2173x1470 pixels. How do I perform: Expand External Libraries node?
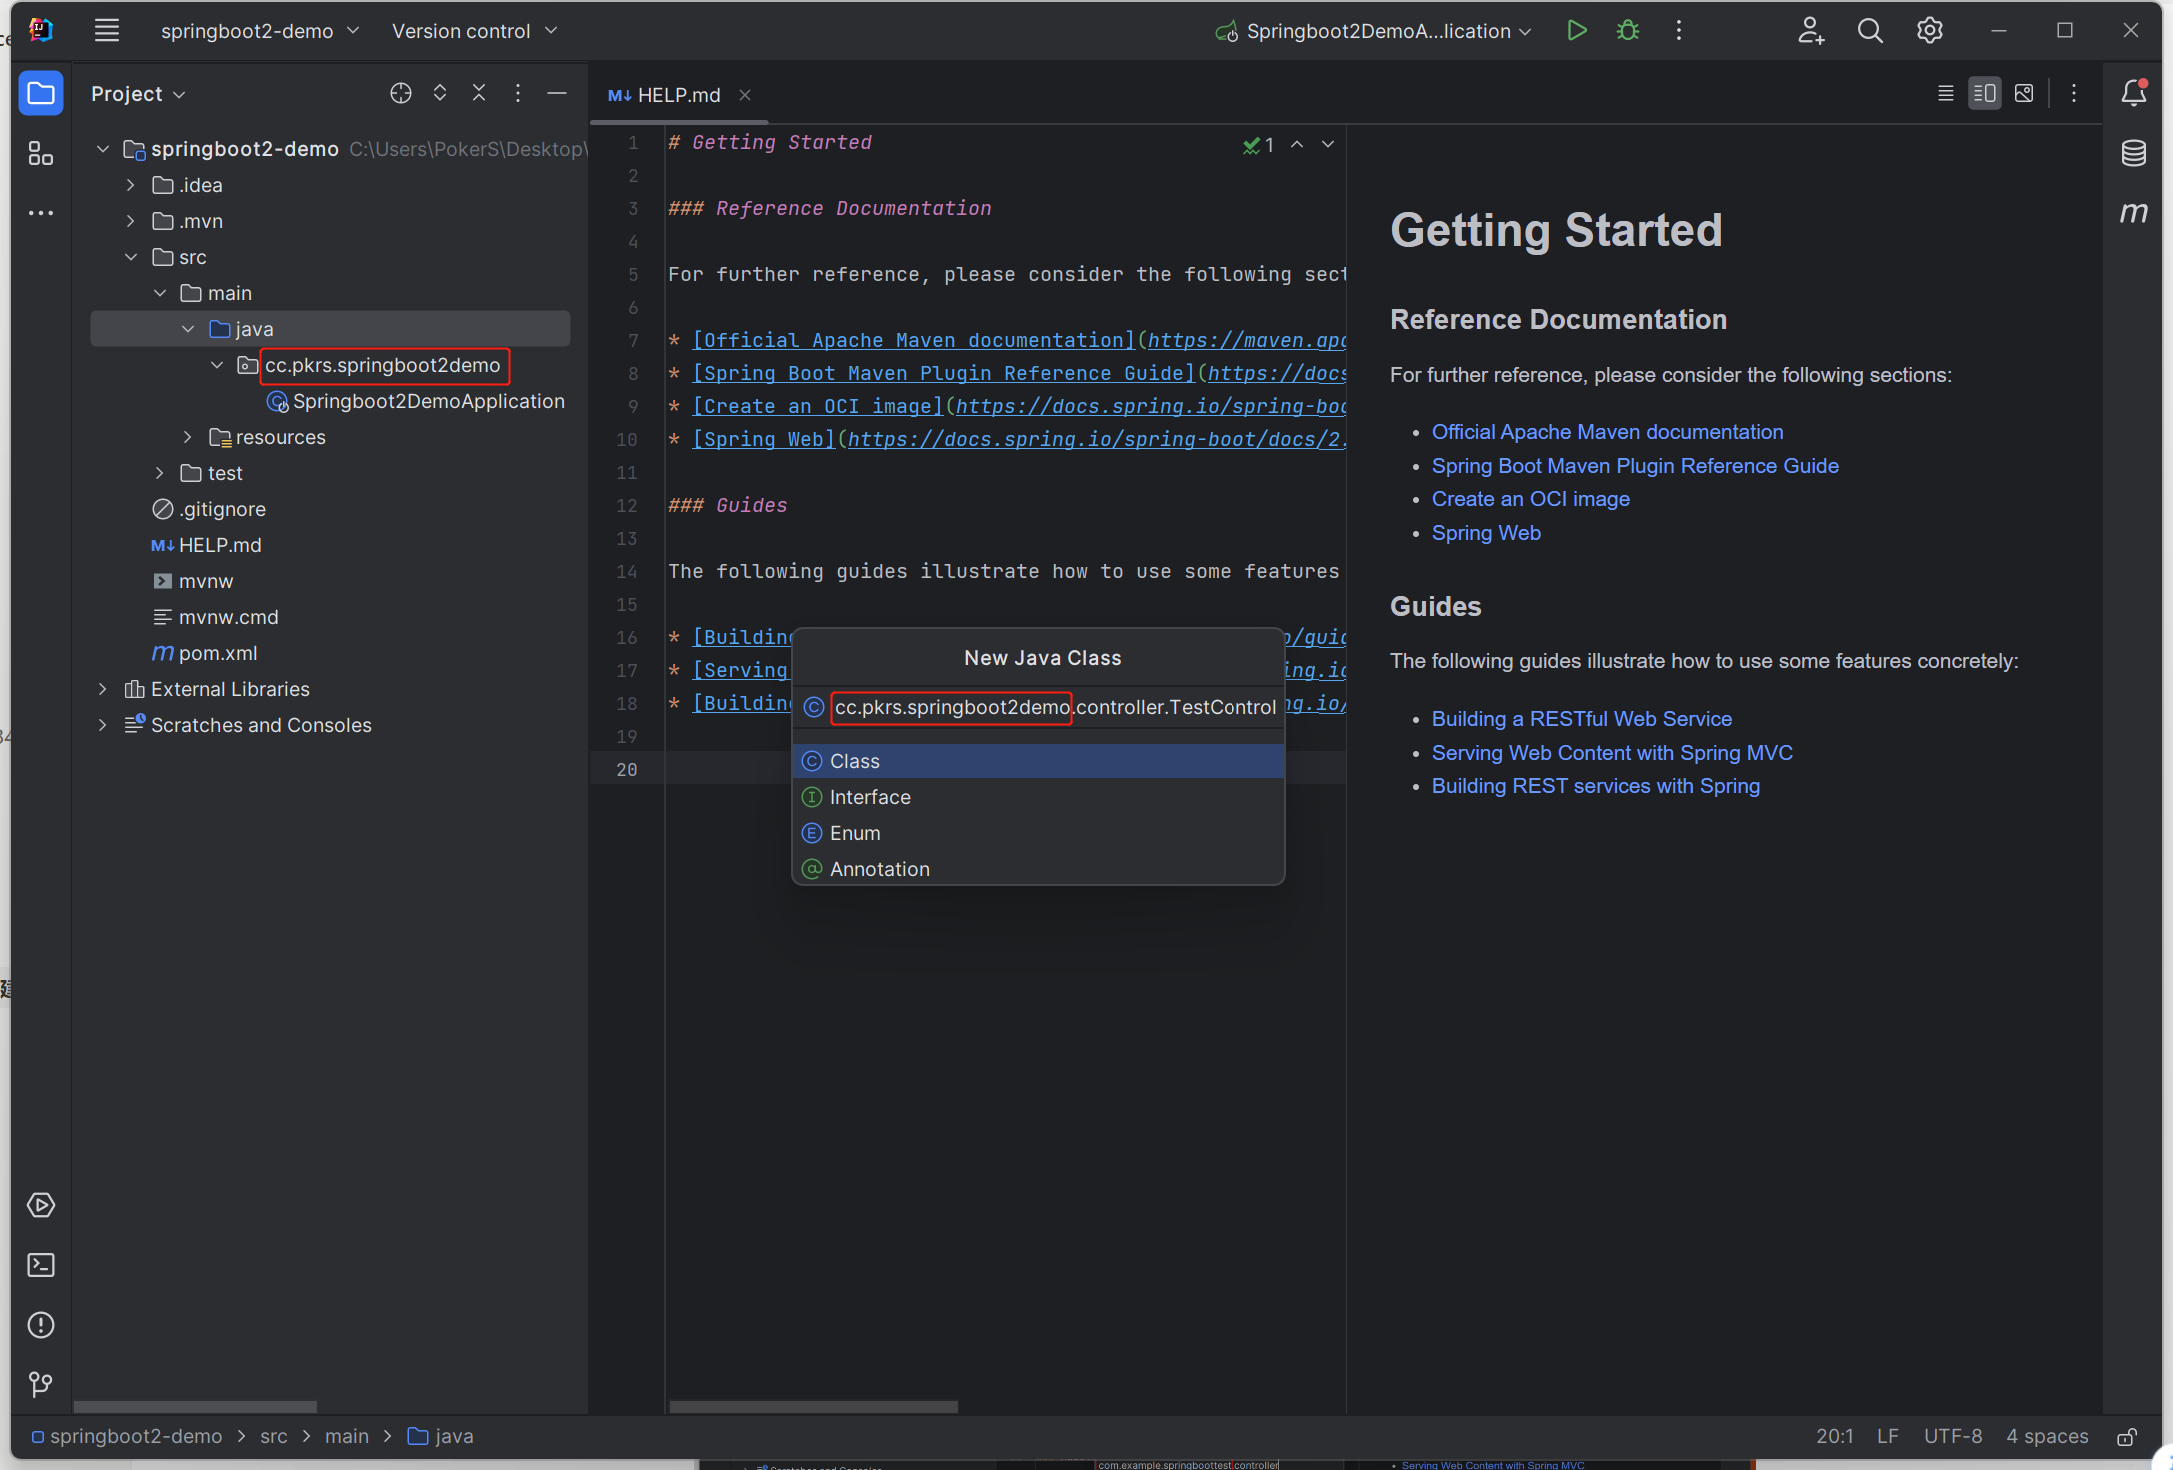[102, 689]
